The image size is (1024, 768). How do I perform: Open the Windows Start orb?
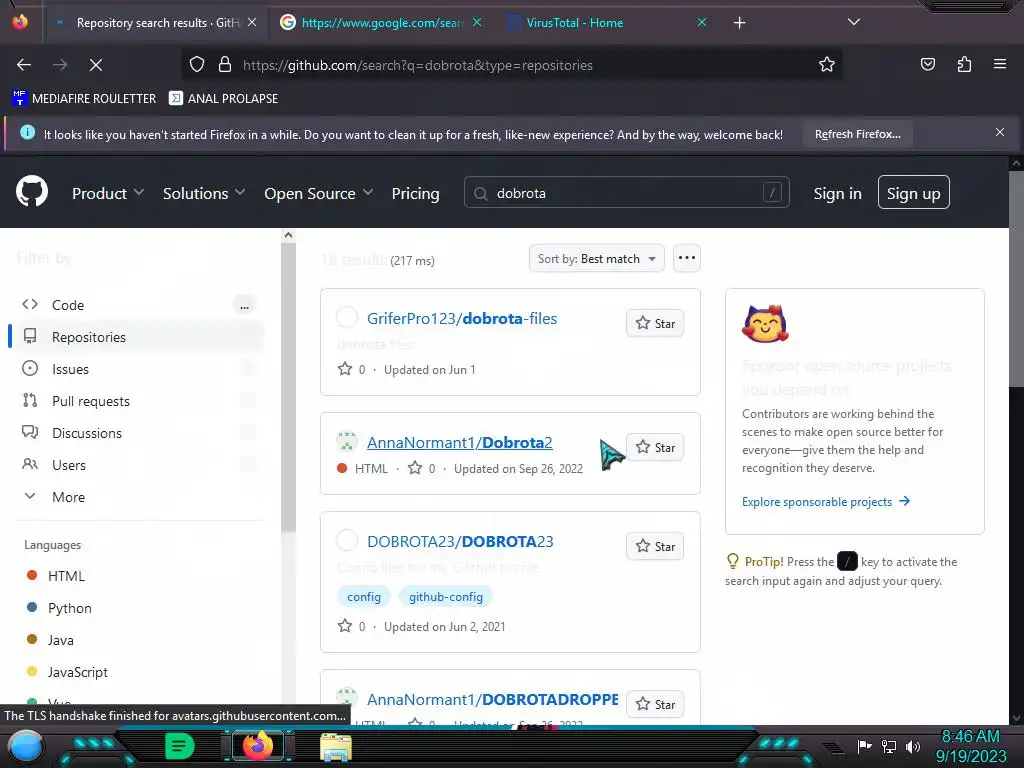pyautogui.click(x=26, y=747)
